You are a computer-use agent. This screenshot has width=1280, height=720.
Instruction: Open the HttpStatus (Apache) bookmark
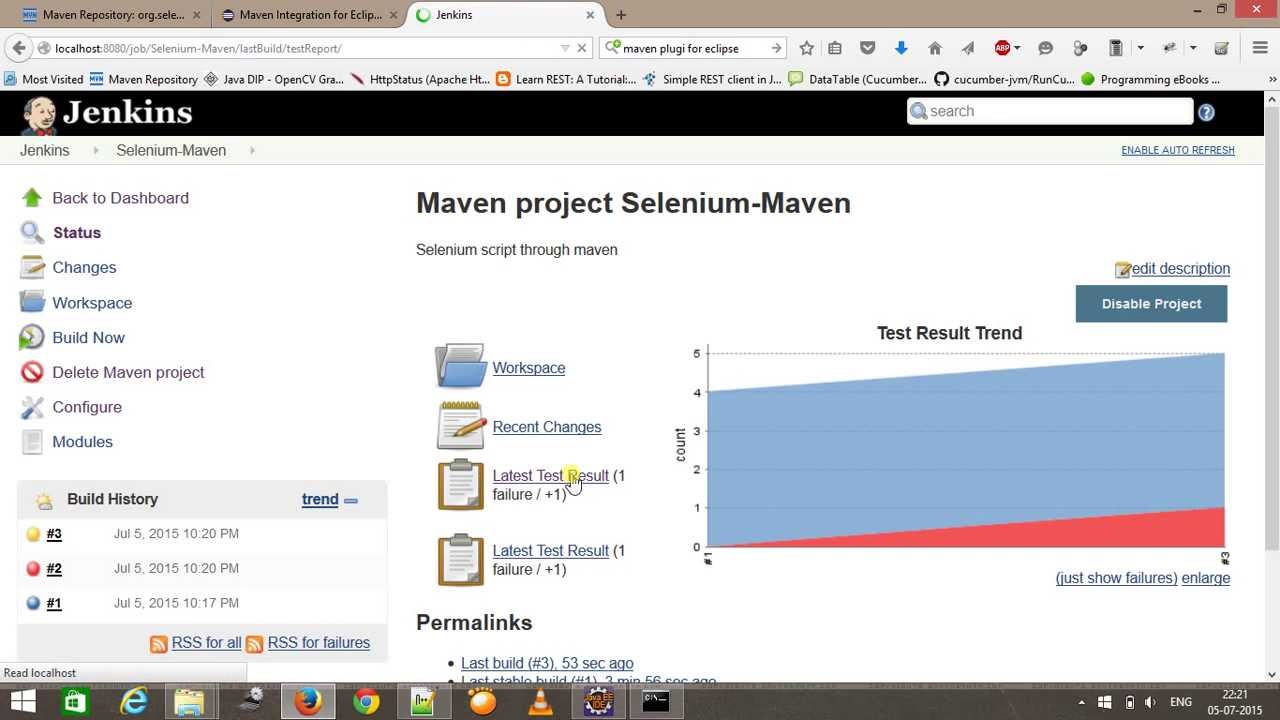[420, 80]
